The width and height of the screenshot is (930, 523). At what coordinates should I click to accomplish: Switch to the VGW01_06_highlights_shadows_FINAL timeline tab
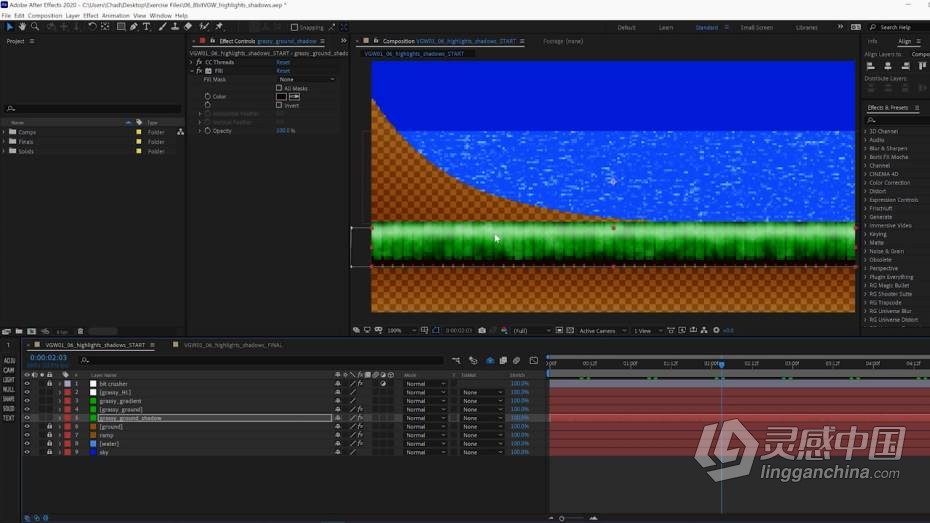pos(232,345)
